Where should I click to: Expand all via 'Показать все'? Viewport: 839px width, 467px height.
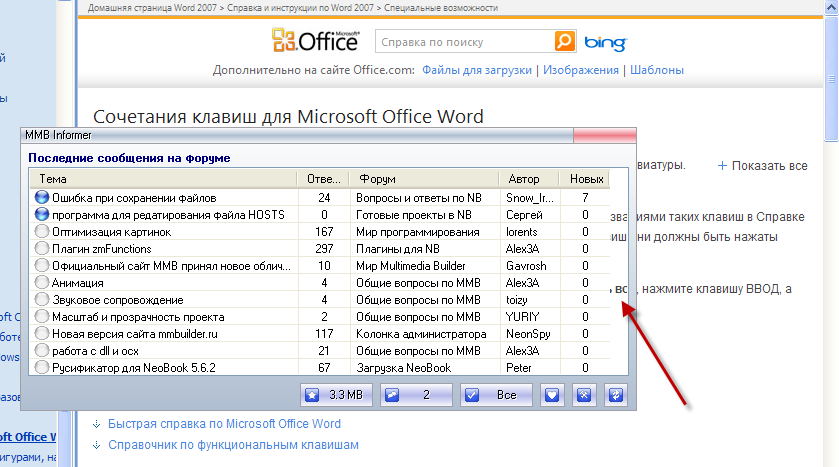pyautogui.click(x=762, y=166)
